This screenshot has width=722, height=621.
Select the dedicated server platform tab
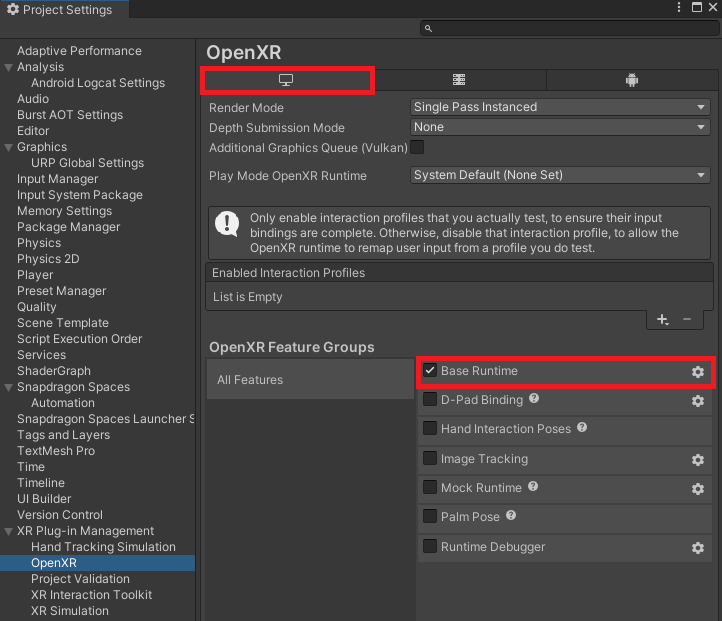click(x=459, y=80)
